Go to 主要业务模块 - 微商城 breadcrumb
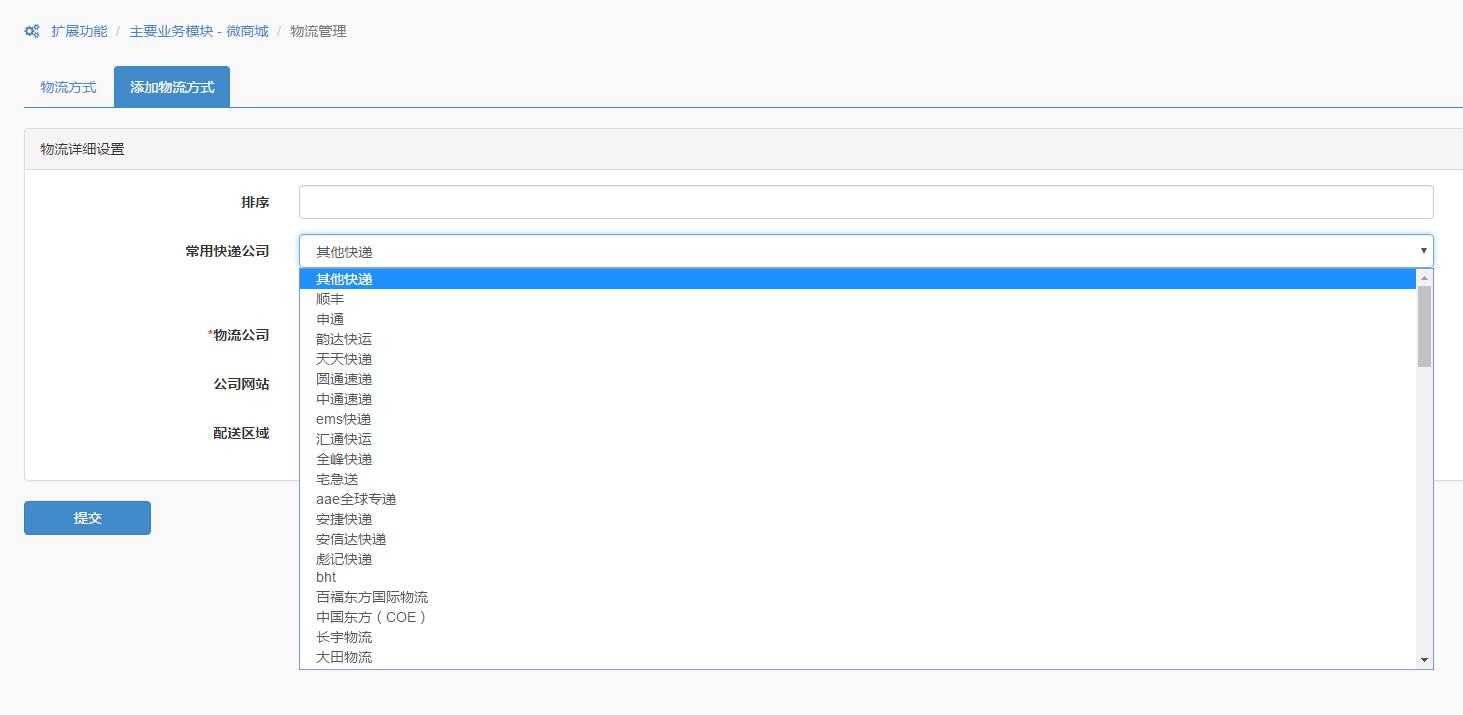Screen dimensions: 1463x715 click(x=198, y=31)
